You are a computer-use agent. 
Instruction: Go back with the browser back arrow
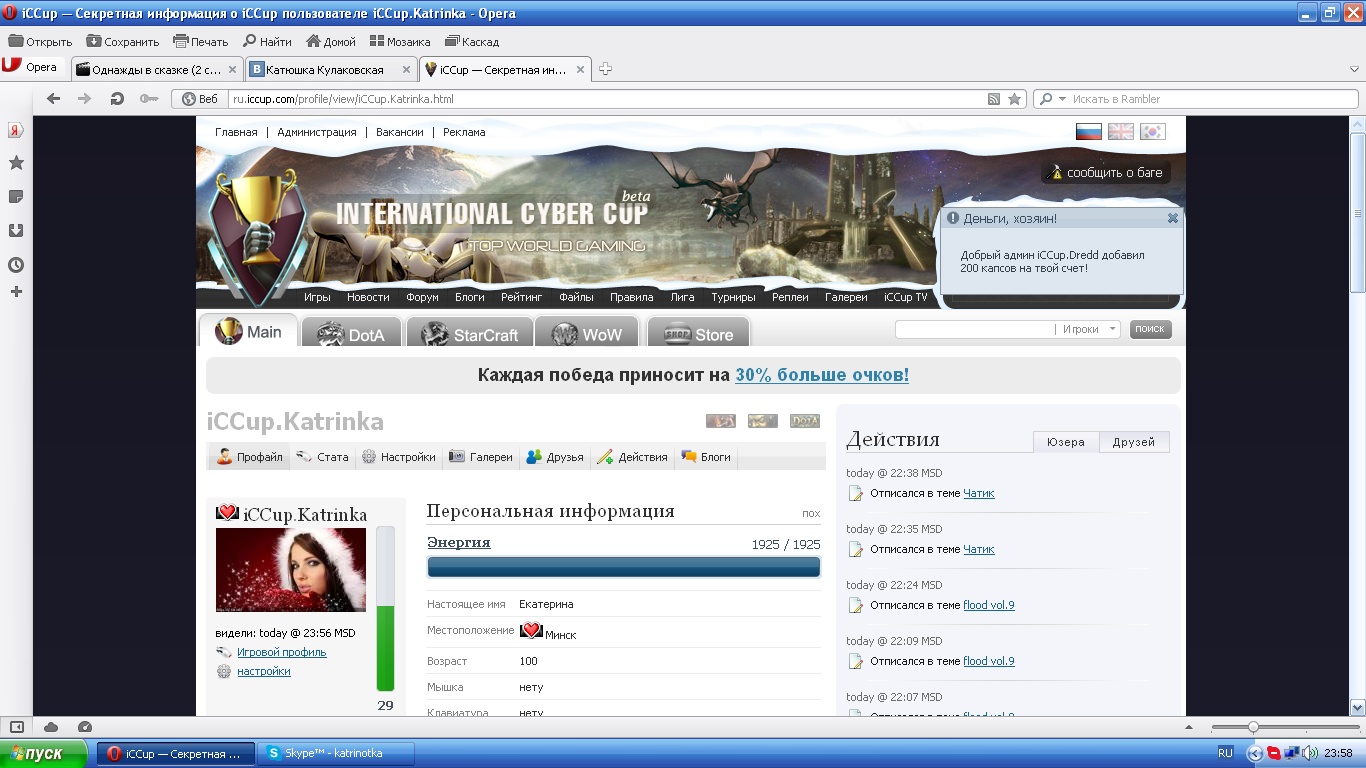[x=54, y=99]
